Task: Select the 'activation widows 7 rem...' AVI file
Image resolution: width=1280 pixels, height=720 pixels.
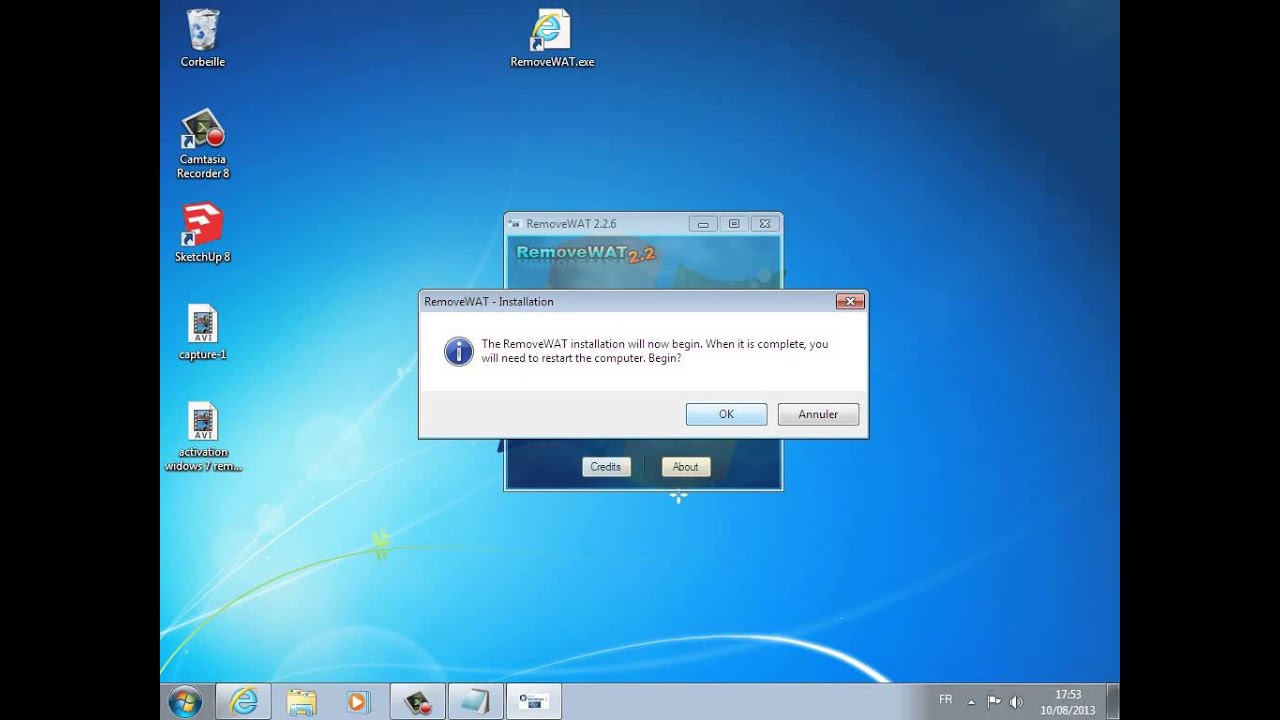Action: coord(203,436)
